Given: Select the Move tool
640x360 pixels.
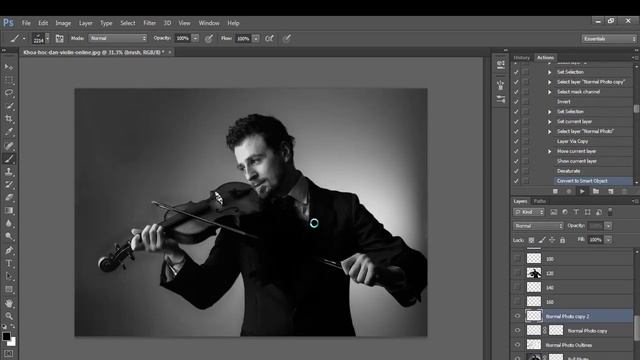Looking at the screenshot, I should tap(9, 67).
